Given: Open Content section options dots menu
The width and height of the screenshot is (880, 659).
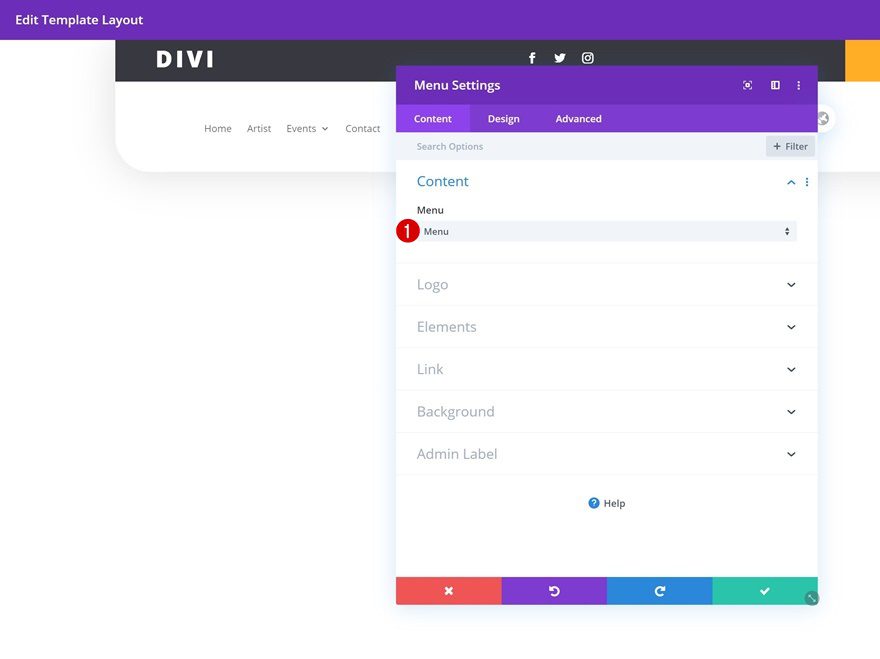Looking at the screenshot, I should pyautogui.click(x=807, y=182).
